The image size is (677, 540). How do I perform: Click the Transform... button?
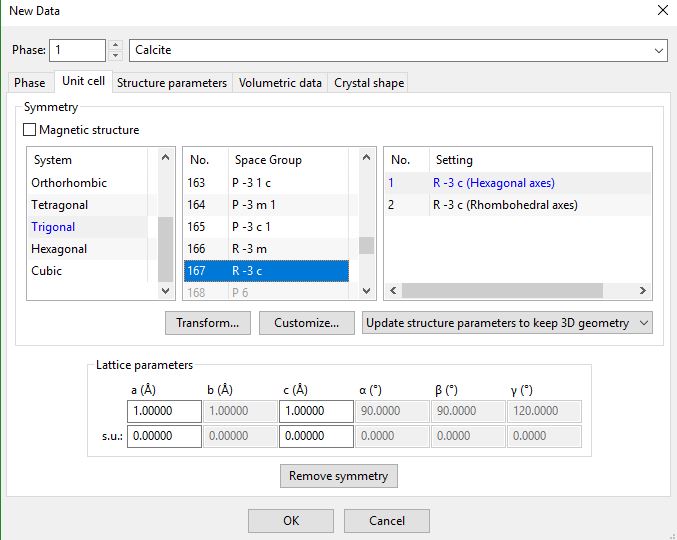(207, 323)
